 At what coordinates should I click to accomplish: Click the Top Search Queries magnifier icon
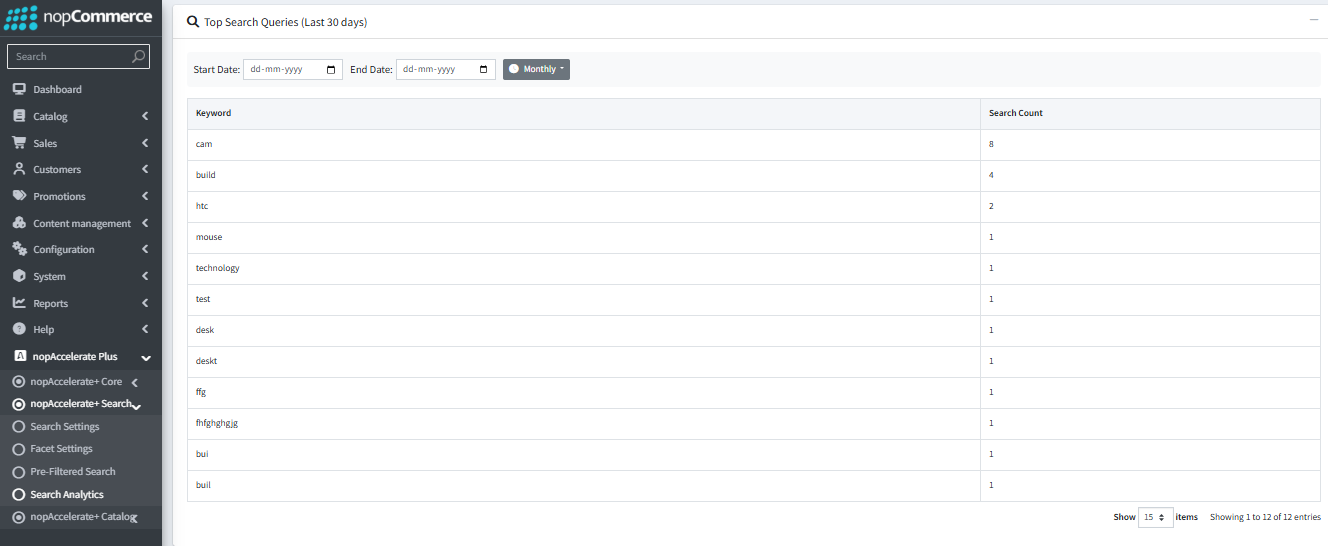click(x=193, y=21)
